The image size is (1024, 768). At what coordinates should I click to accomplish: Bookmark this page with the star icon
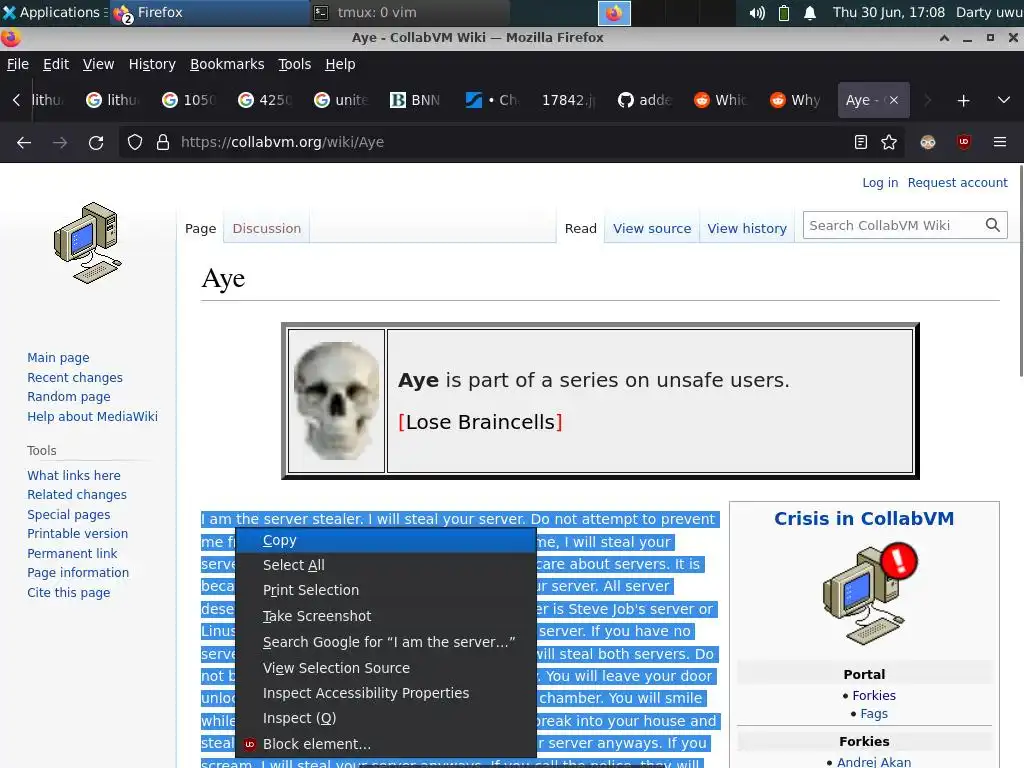(x=889, y=142)
